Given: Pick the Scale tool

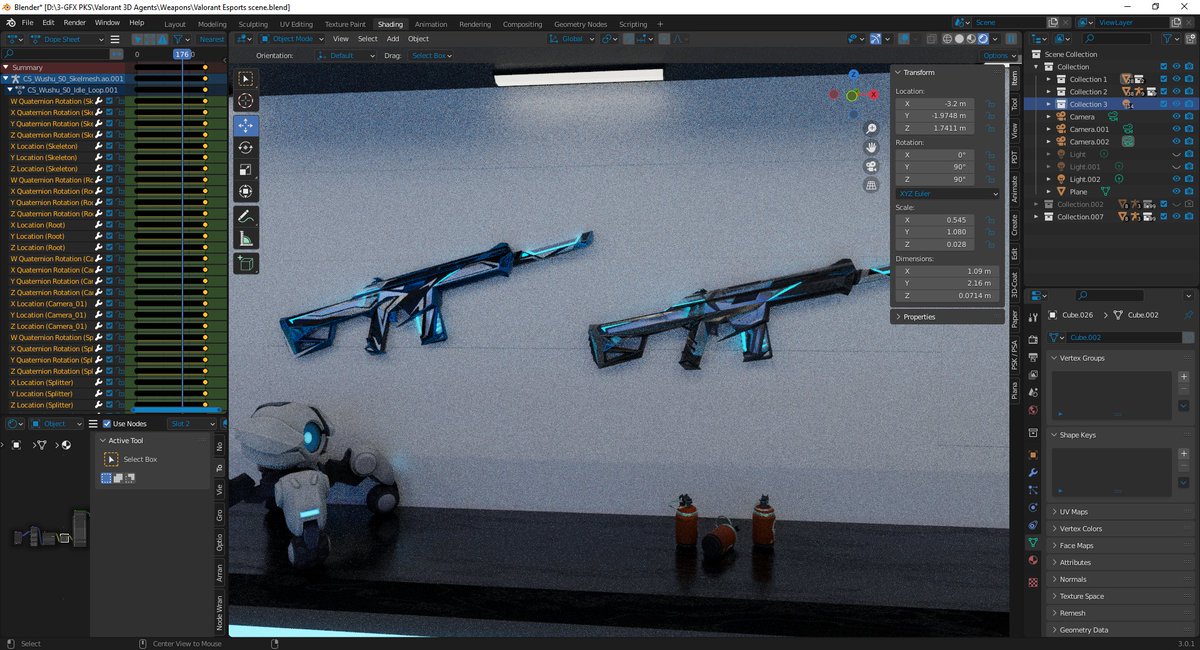Looking at the screenshot, I should coord(246,170).
